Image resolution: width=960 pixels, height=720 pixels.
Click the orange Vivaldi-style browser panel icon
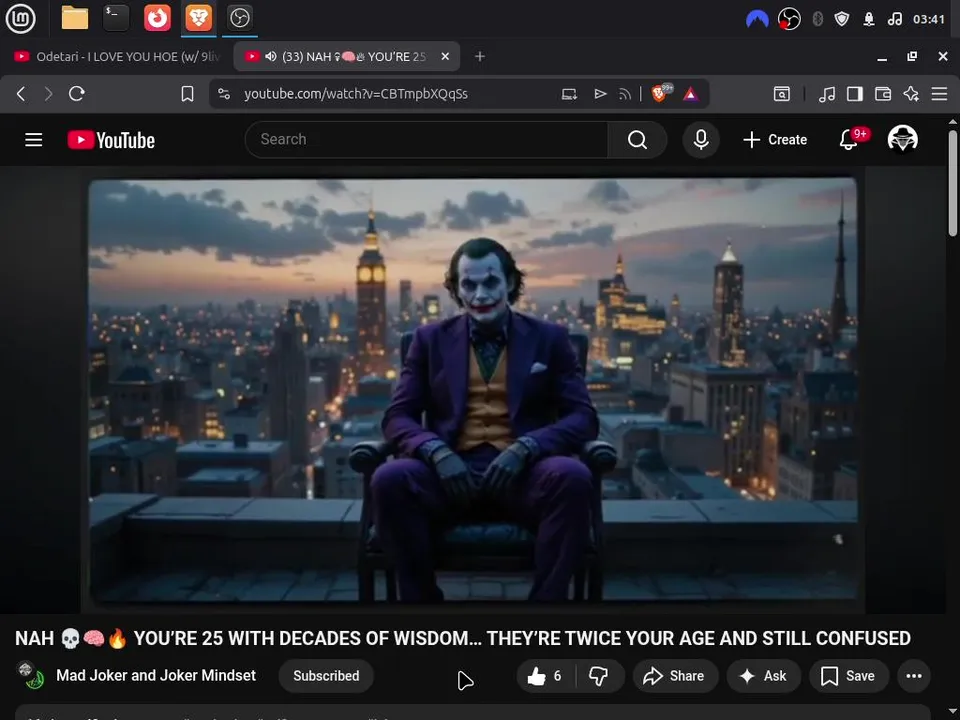point(157,18)
